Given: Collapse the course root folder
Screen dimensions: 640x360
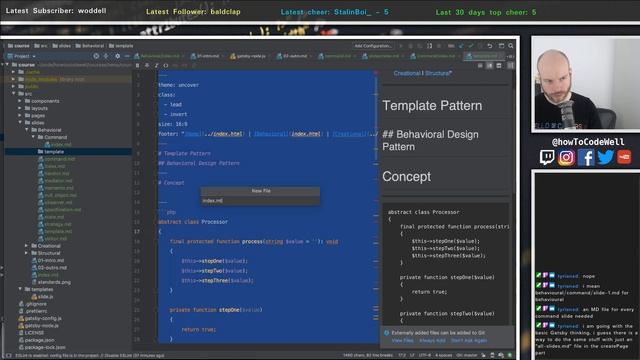Looking at the screenshot, I should click(x=7, y=65).
